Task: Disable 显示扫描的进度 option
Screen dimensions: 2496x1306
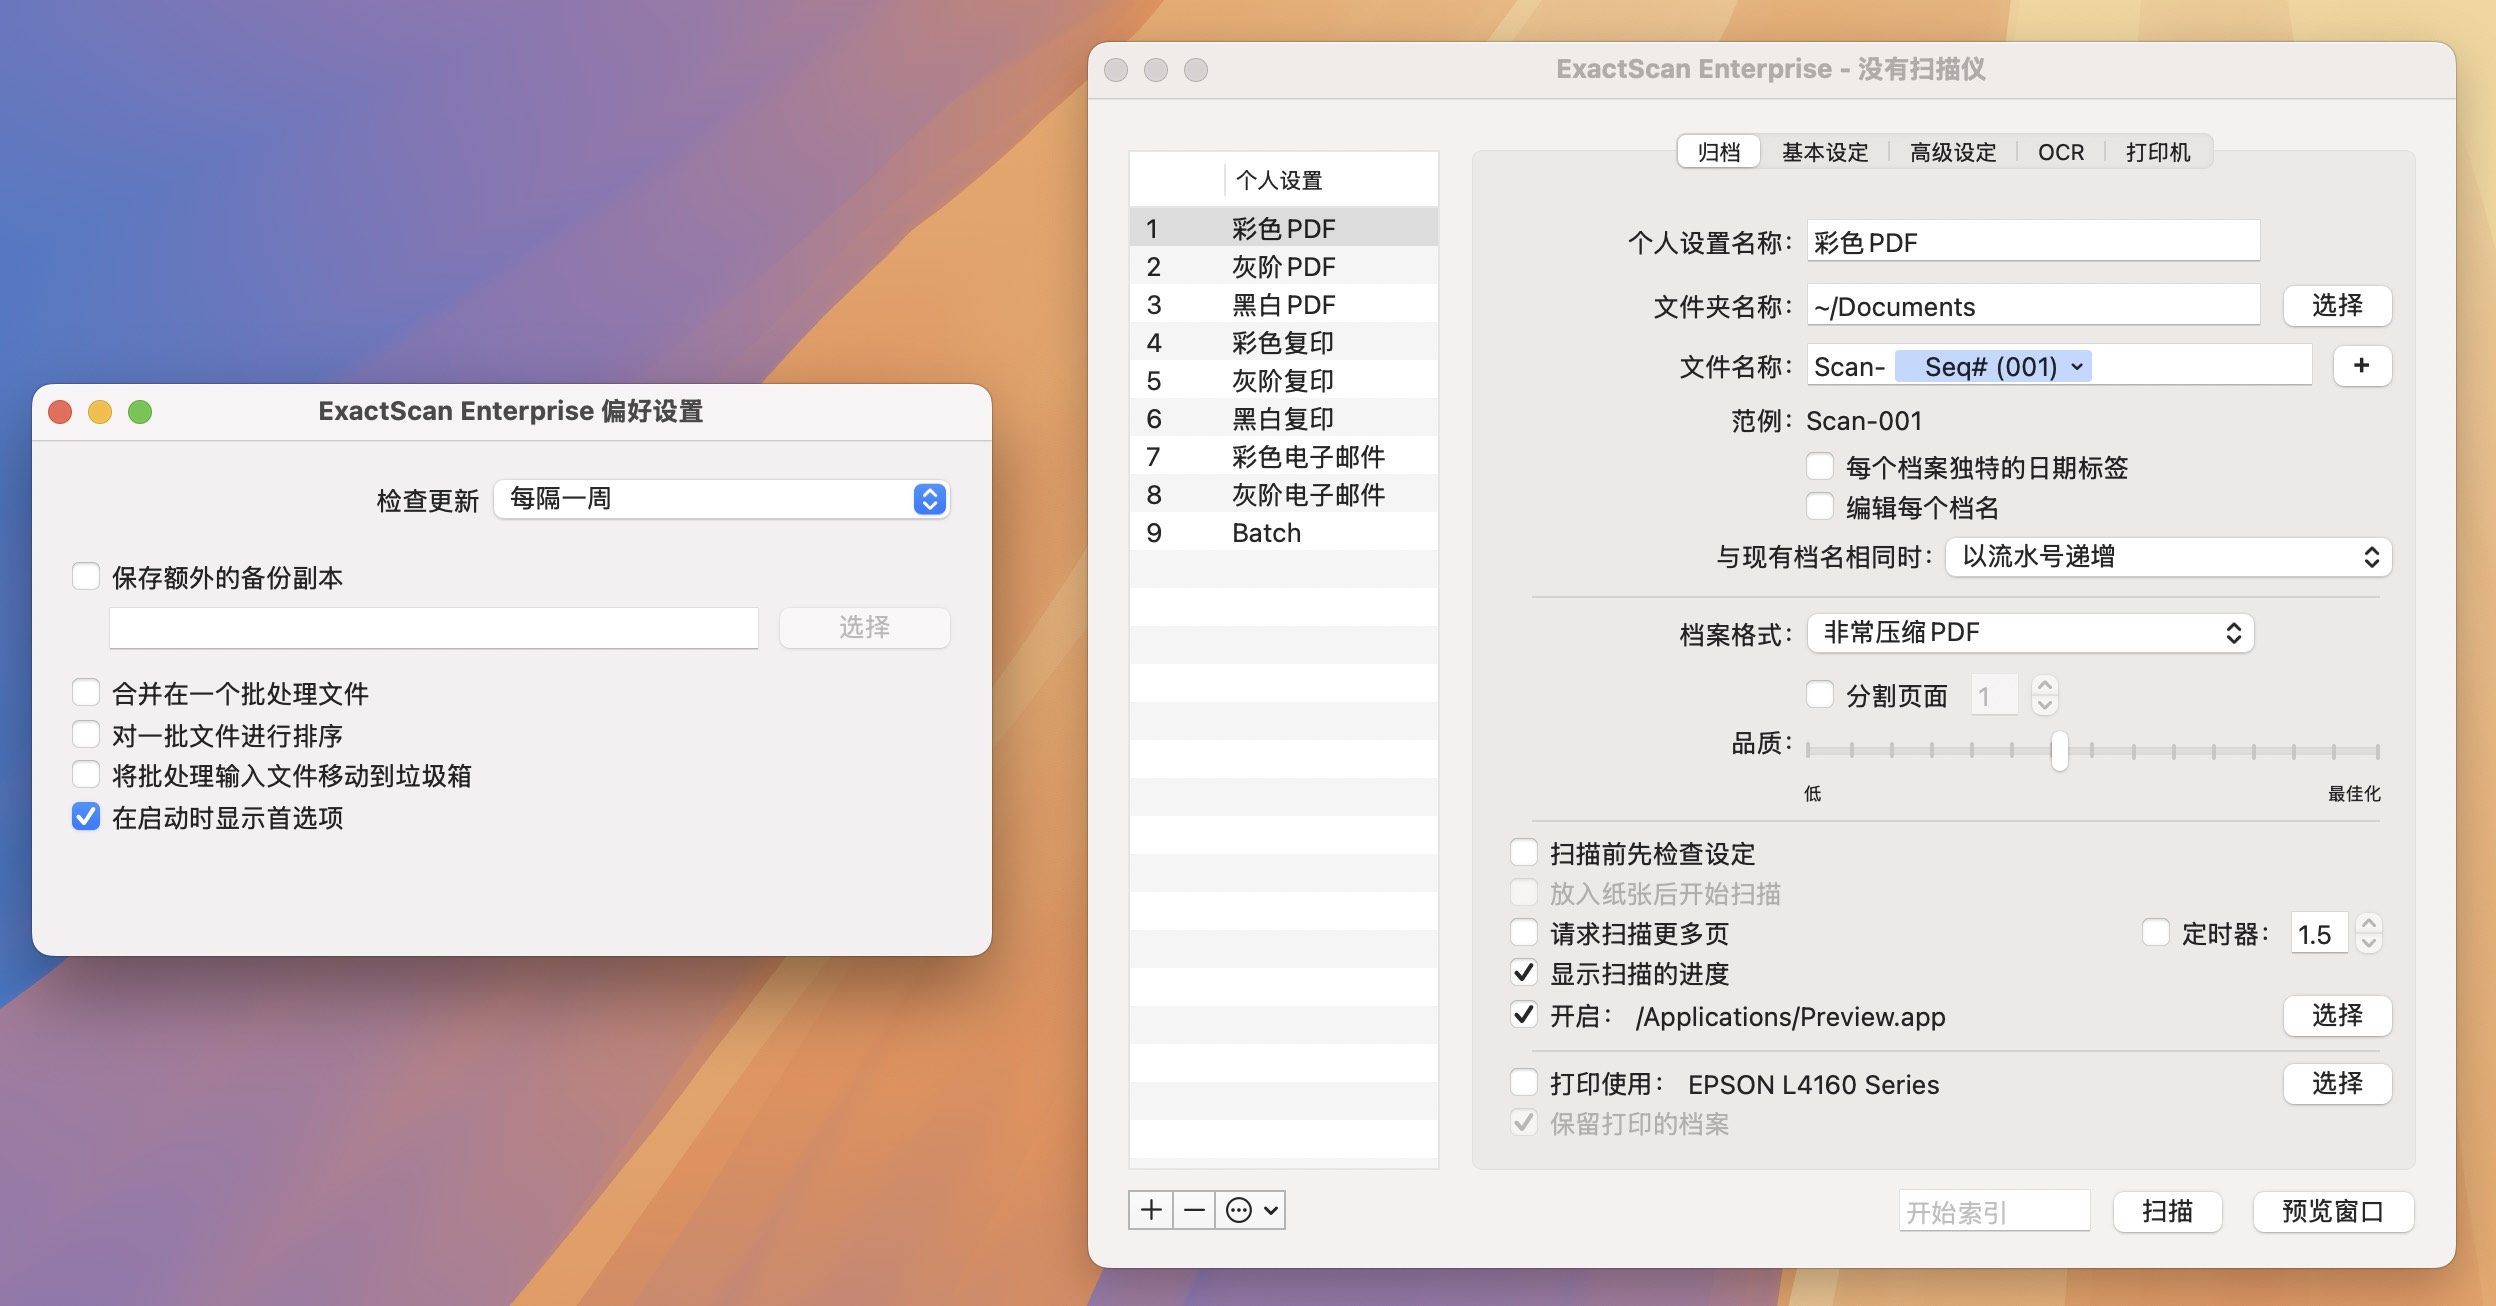Action: pos(1524,974)
